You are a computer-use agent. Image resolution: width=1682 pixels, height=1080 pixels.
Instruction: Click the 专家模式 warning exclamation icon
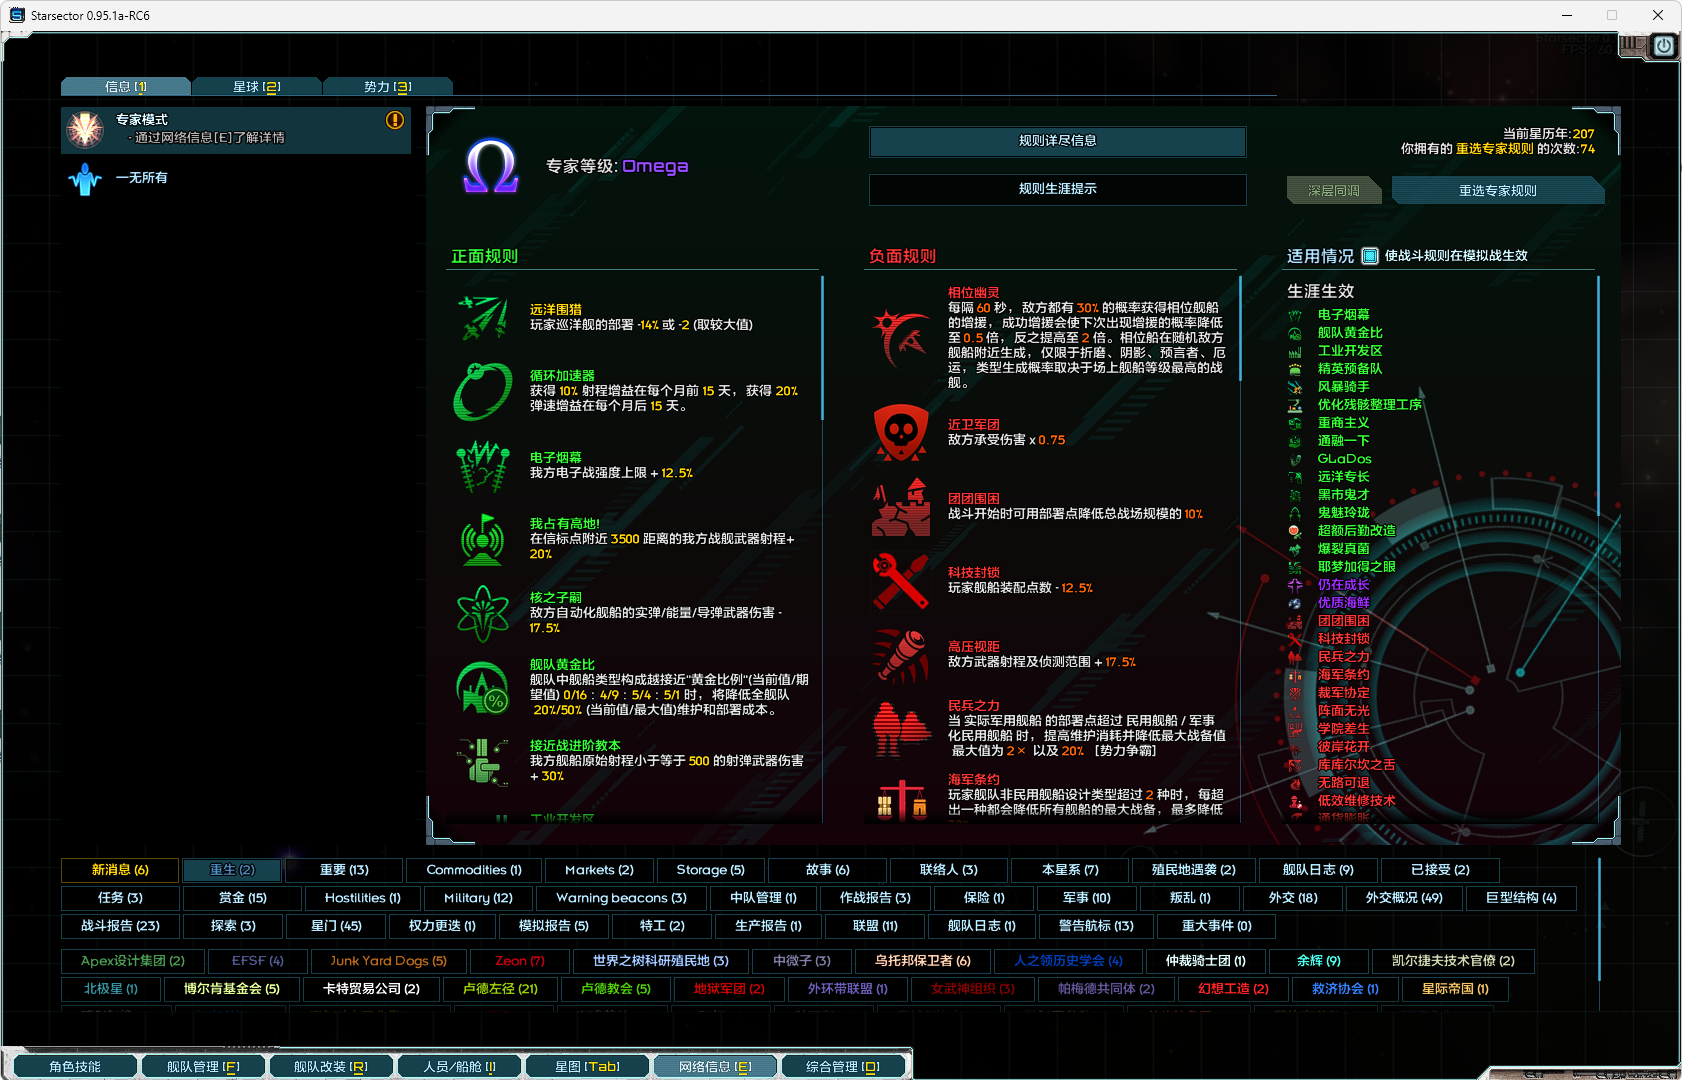395,120
